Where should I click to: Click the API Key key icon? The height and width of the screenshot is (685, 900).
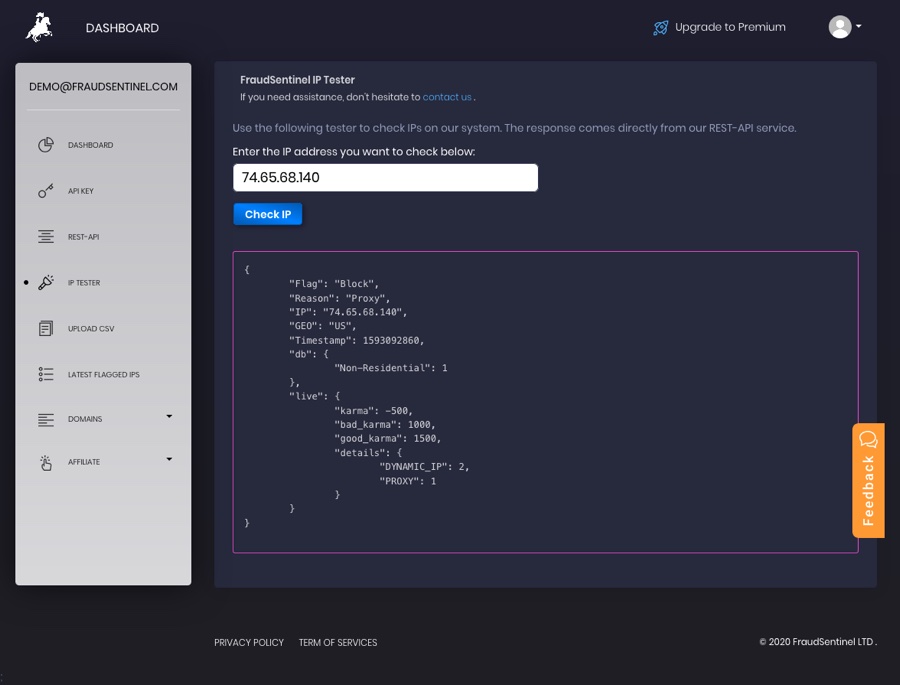46,191
